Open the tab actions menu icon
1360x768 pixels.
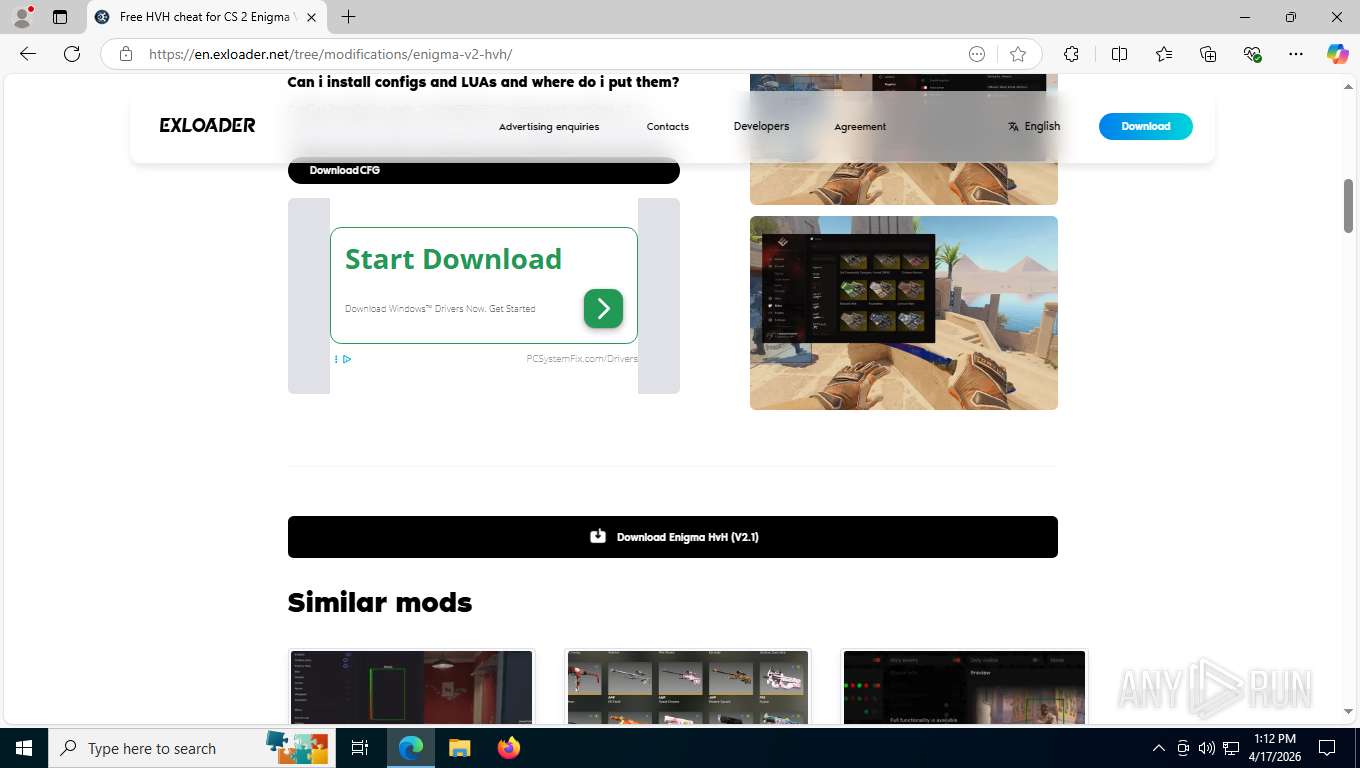click(x=60, y=17)
